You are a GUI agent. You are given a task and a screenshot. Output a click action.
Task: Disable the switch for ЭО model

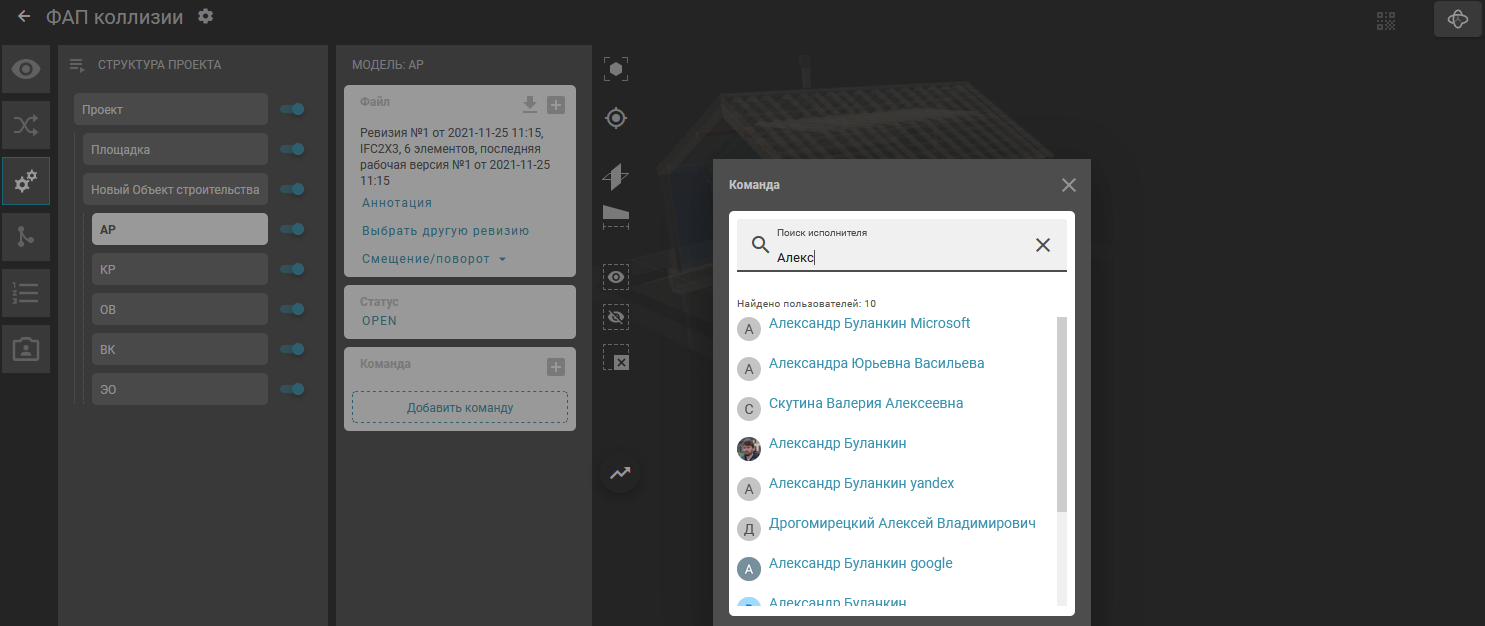(292, 389)
